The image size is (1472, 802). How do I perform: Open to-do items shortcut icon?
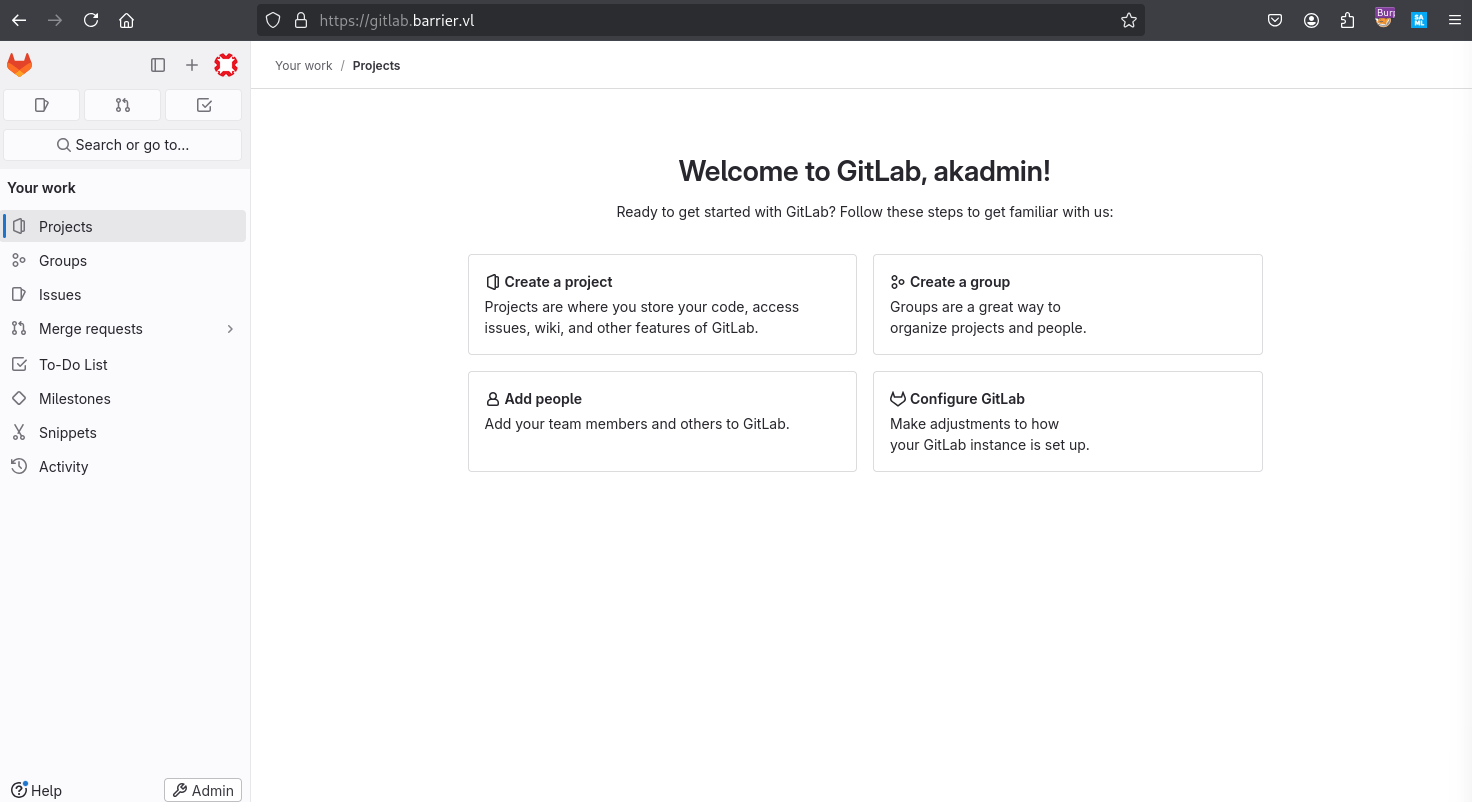coord(204,105)
